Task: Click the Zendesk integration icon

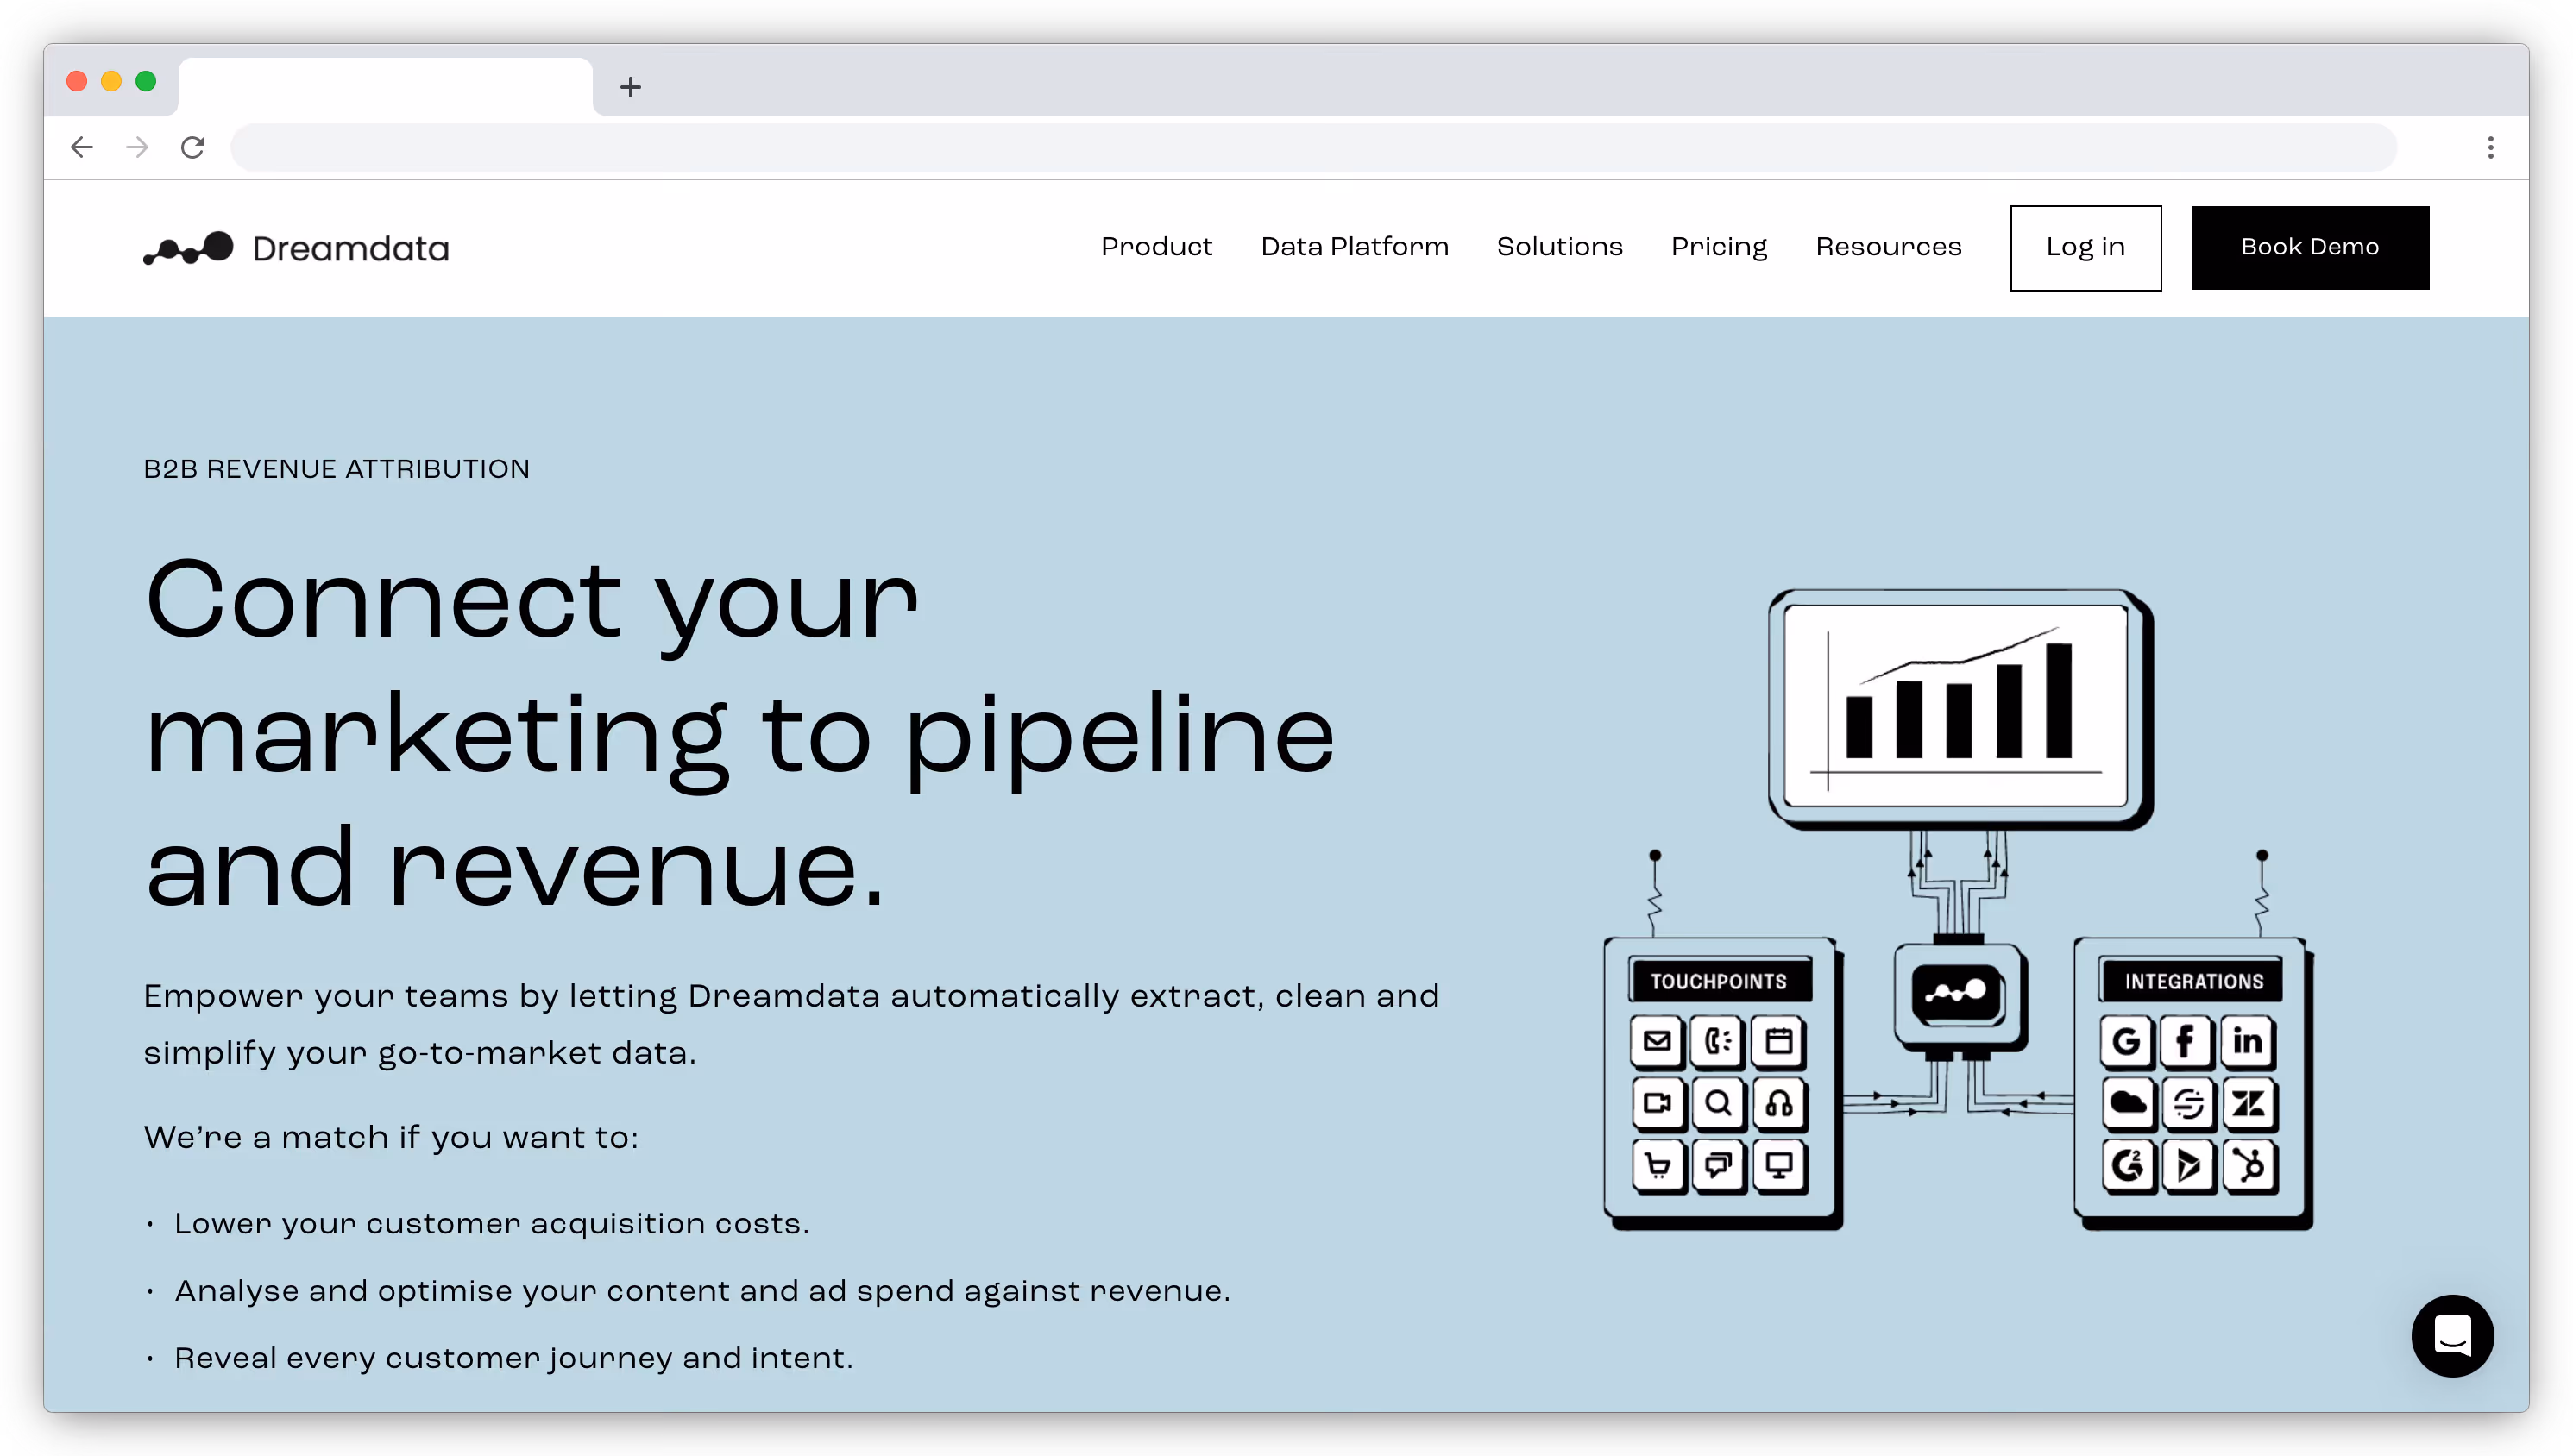Action: pos(2249,1104)
